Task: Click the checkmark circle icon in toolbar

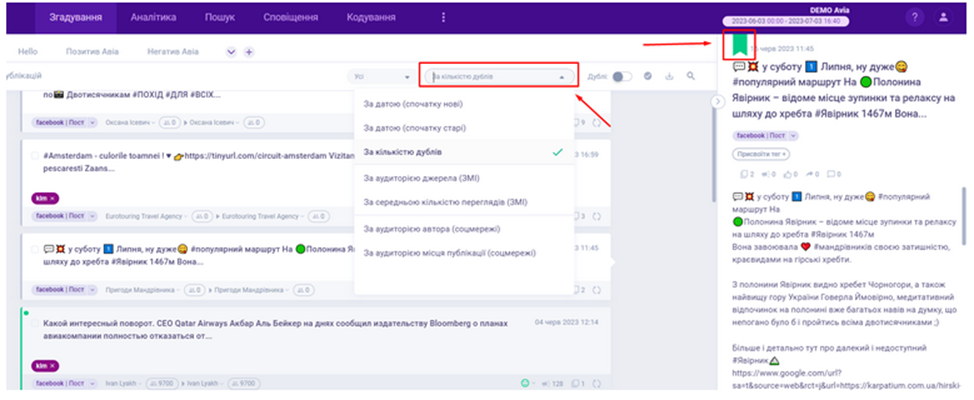Action: [x=648, y=76]
